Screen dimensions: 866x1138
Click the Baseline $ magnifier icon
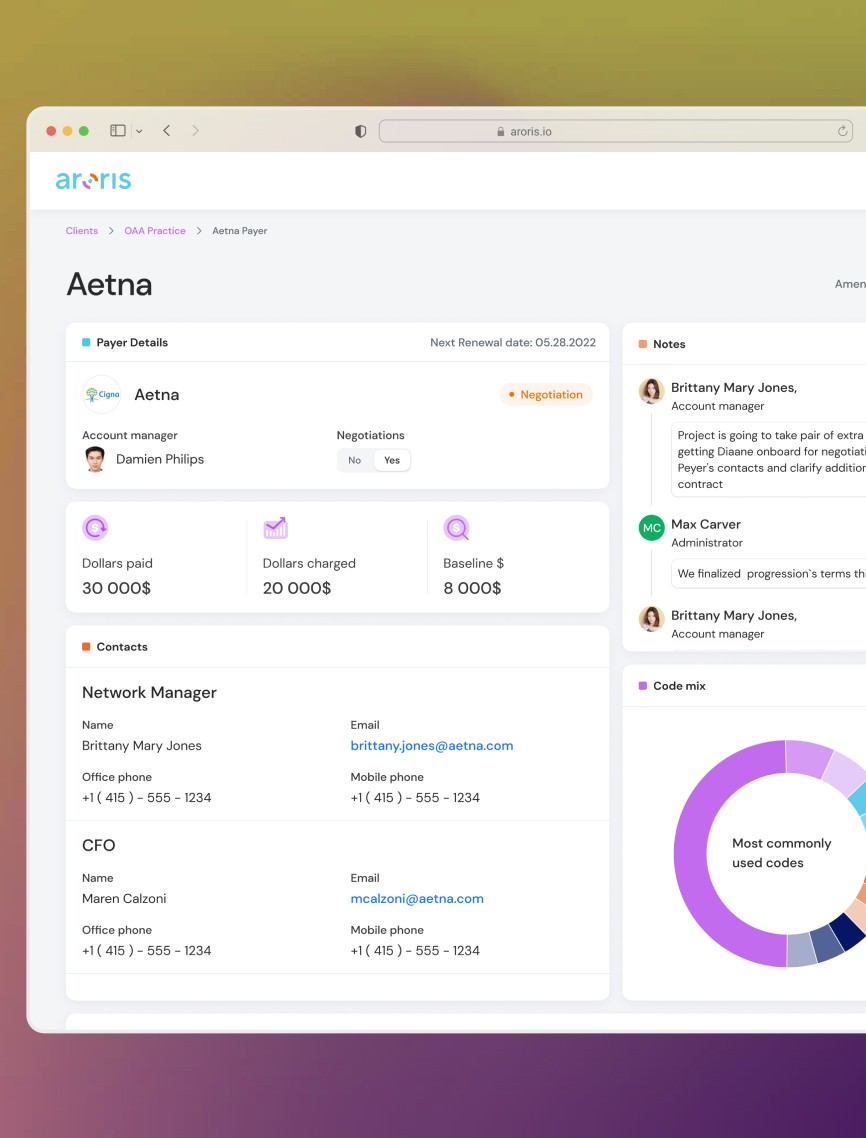457,528
